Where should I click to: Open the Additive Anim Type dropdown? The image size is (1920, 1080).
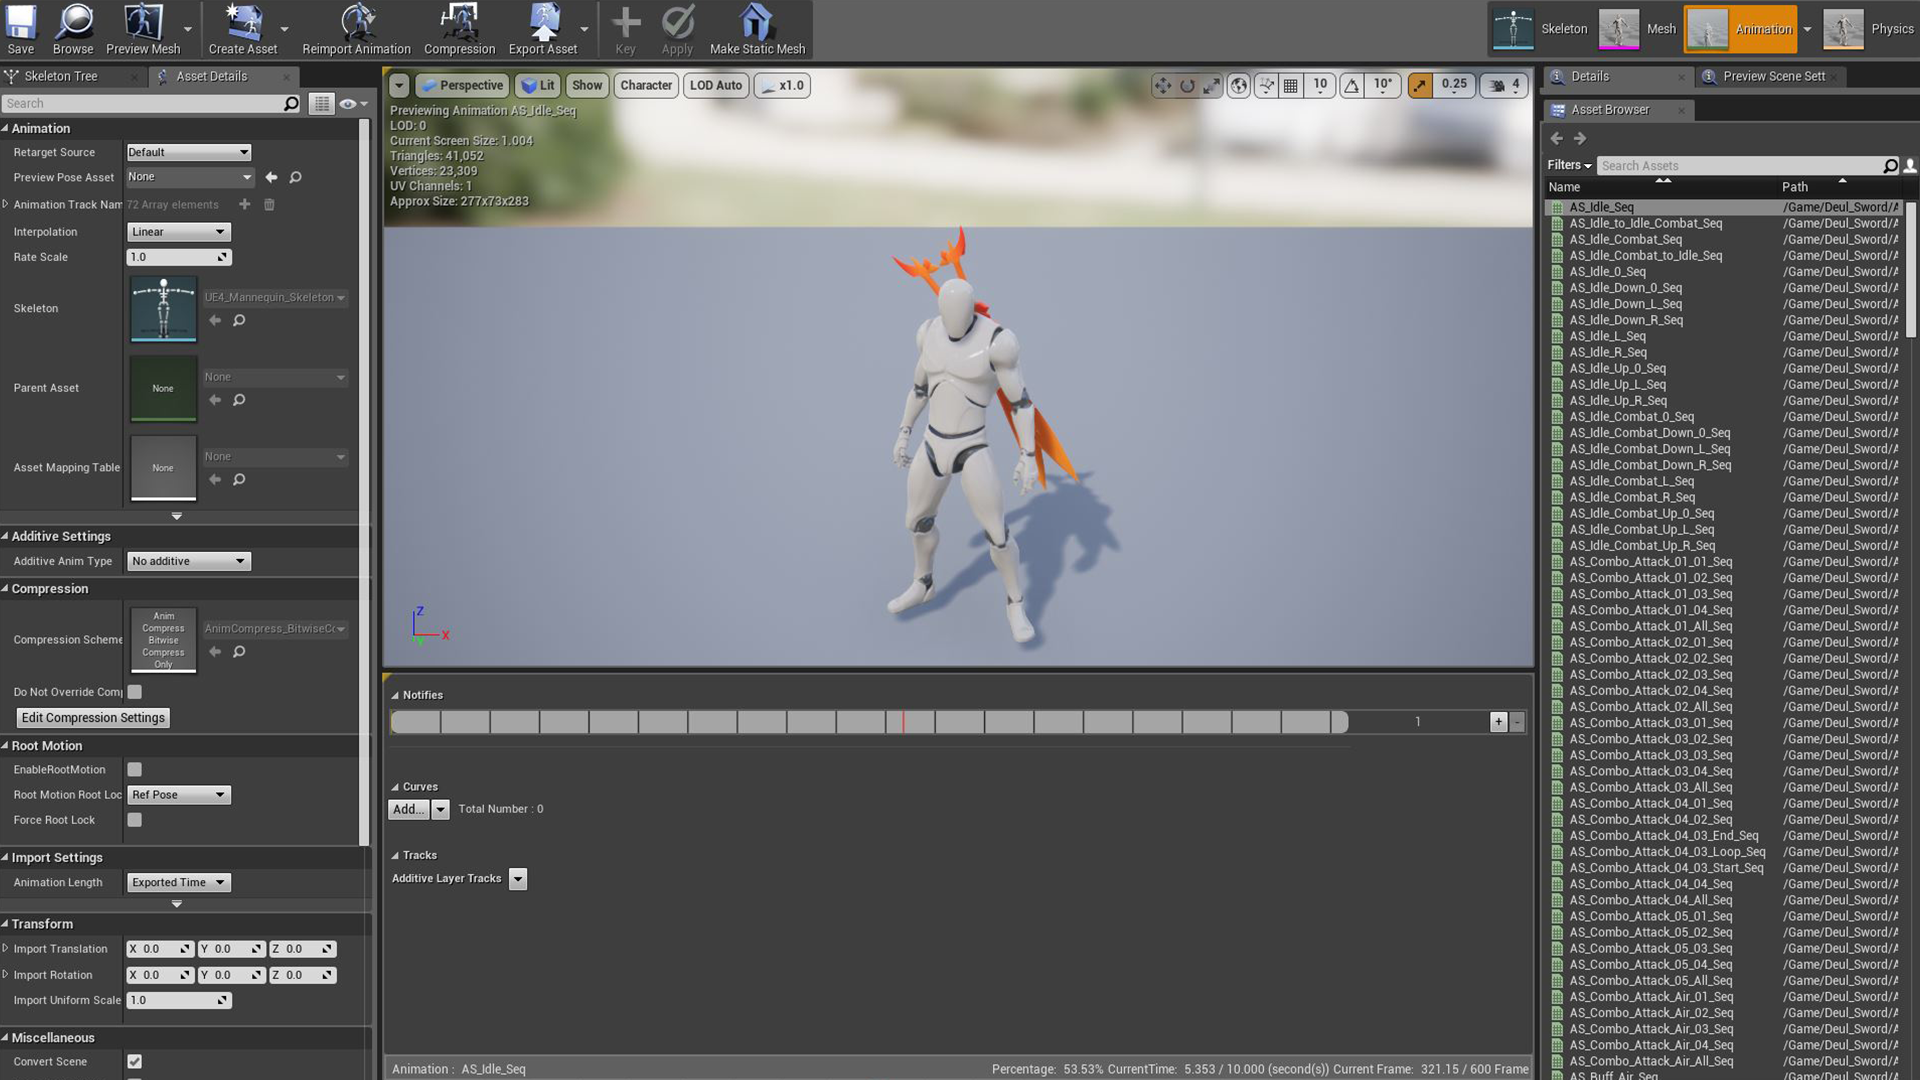tap(188, 561)
